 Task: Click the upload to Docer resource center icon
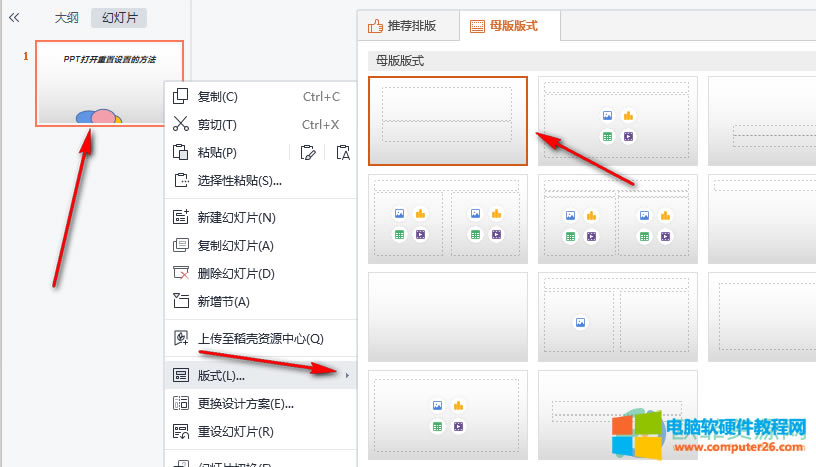(x=181, y=339)
